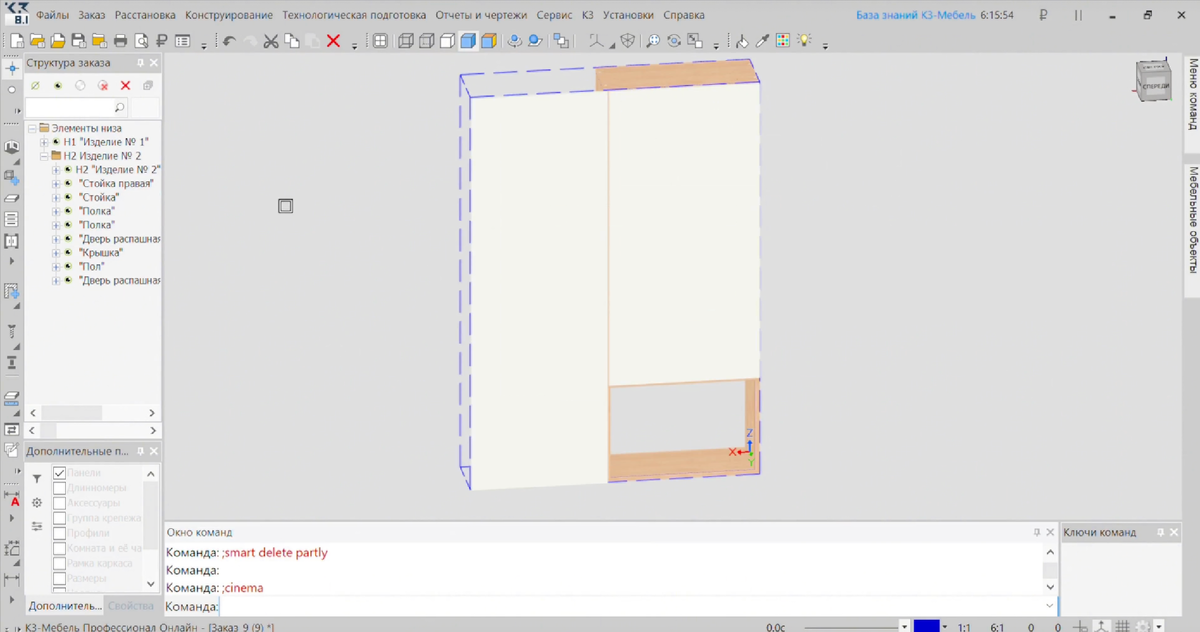Click the horizontal scrollbar of the order tree
Image resolution: width=1200 pixels, height=632 pixels.
click(x=92, y=413)
